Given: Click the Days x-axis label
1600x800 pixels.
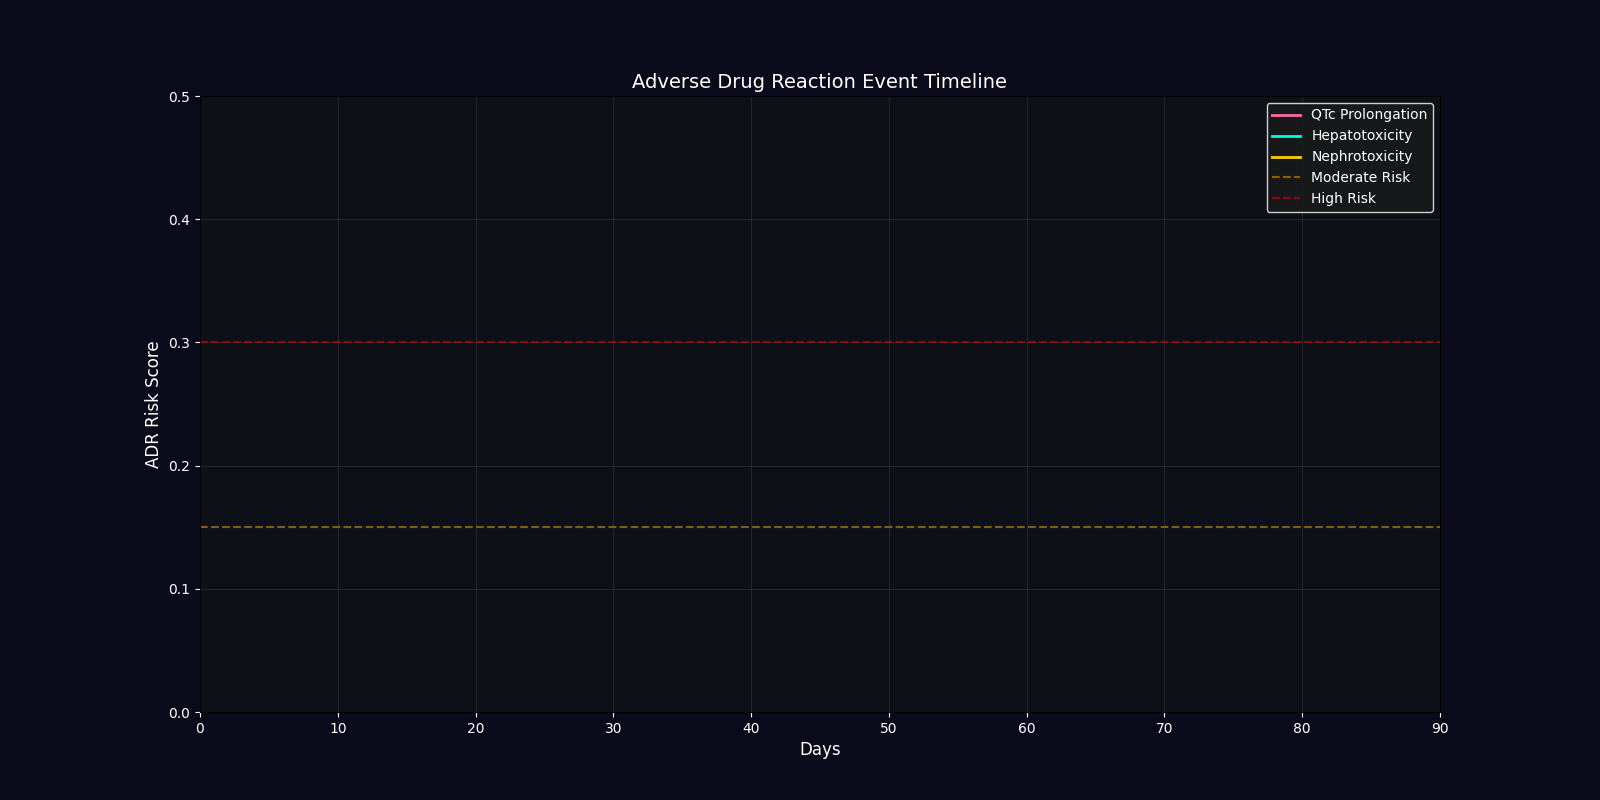Looking at the screenshot, I should [x=820, y=750].
